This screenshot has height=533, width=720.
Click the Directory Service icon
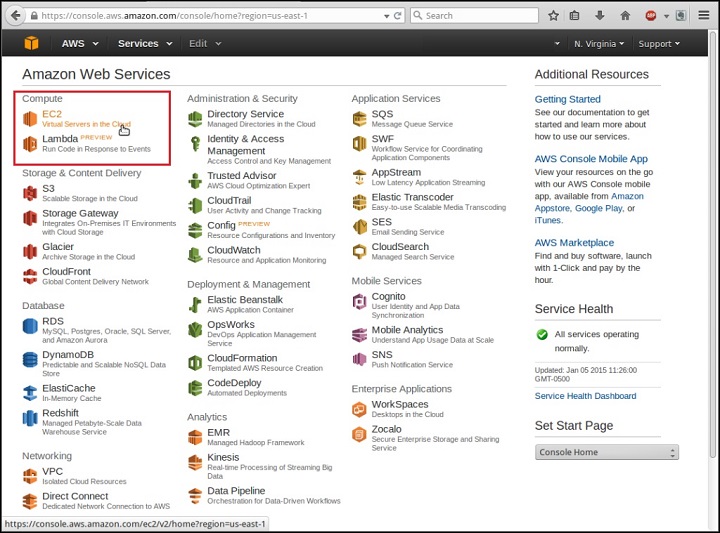coord(195,119)
